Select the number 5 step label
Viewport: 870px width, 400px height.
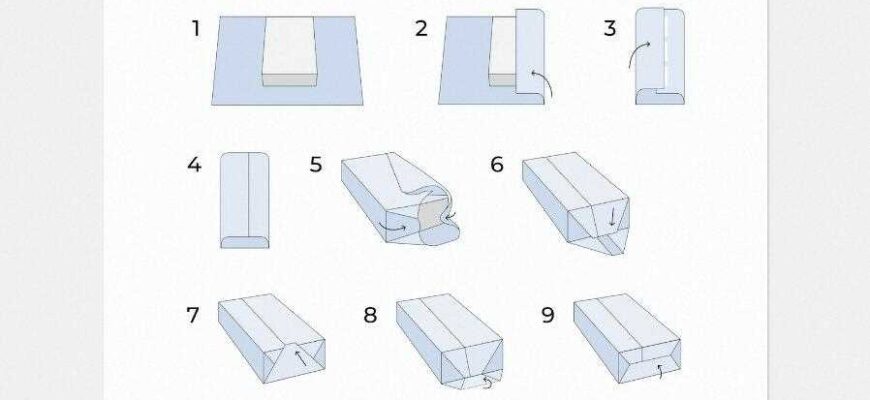coord(316,165)
